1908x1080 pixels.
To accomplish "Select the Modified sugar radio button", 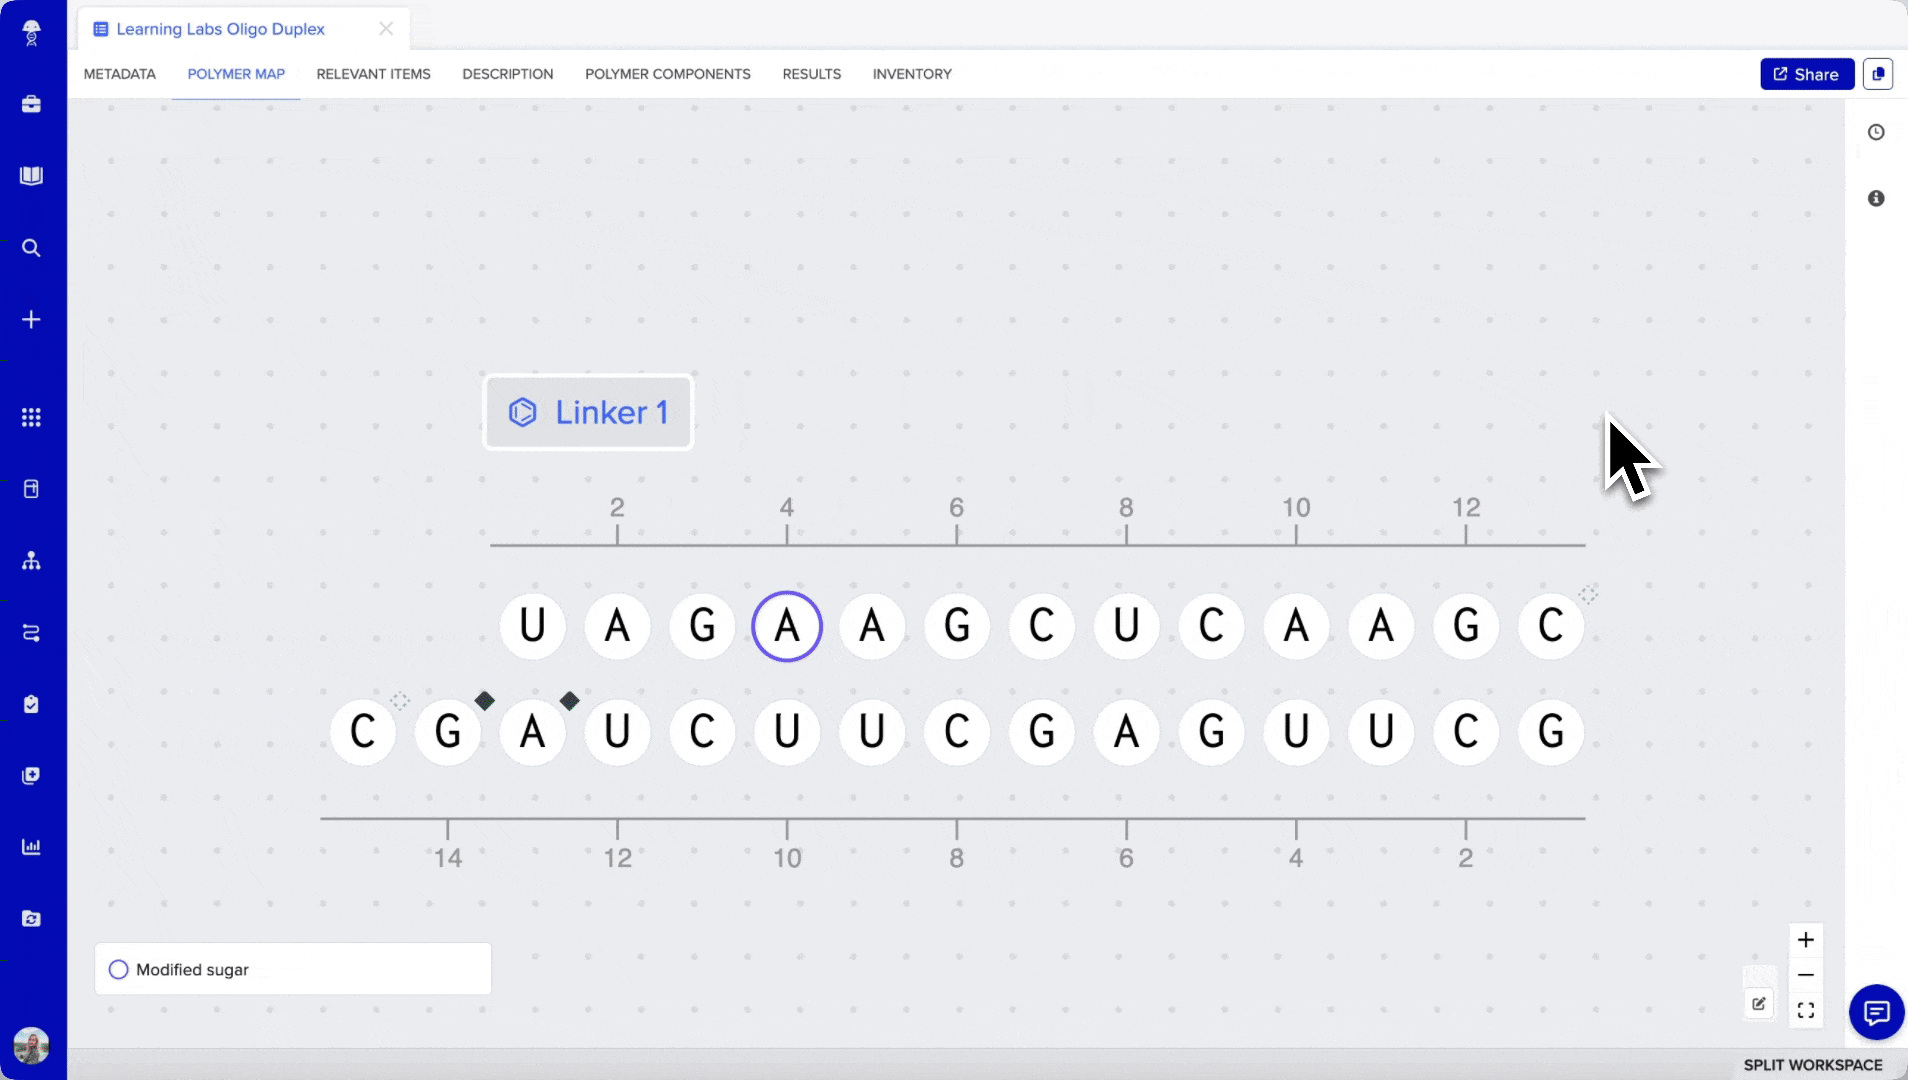I will pyautogui.click(x=117, y=969).
